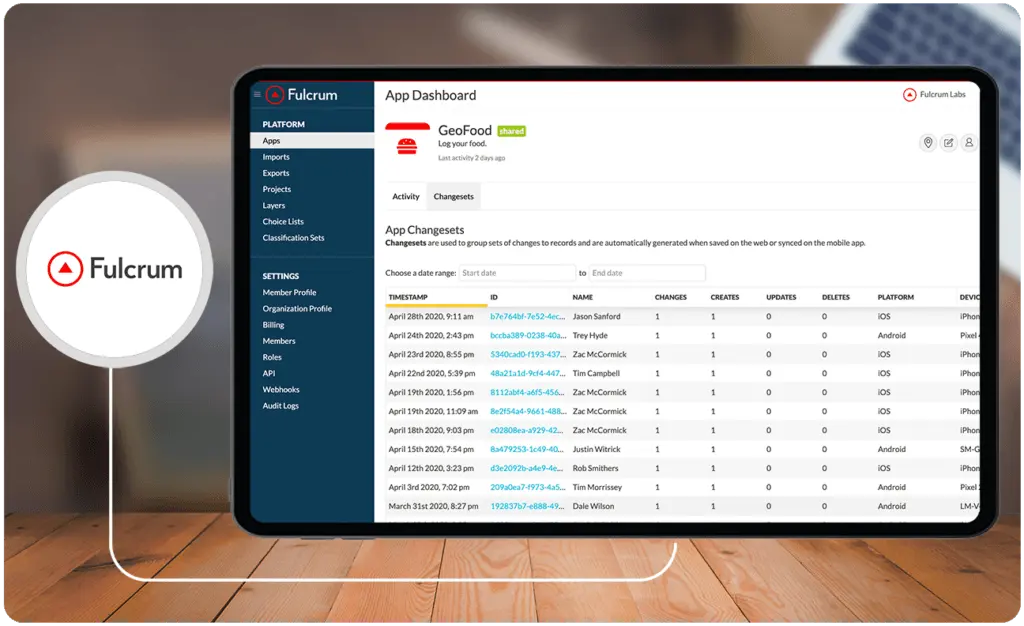
Task: Open Classification Sets in the sidebar
Action: pos(293,238)
